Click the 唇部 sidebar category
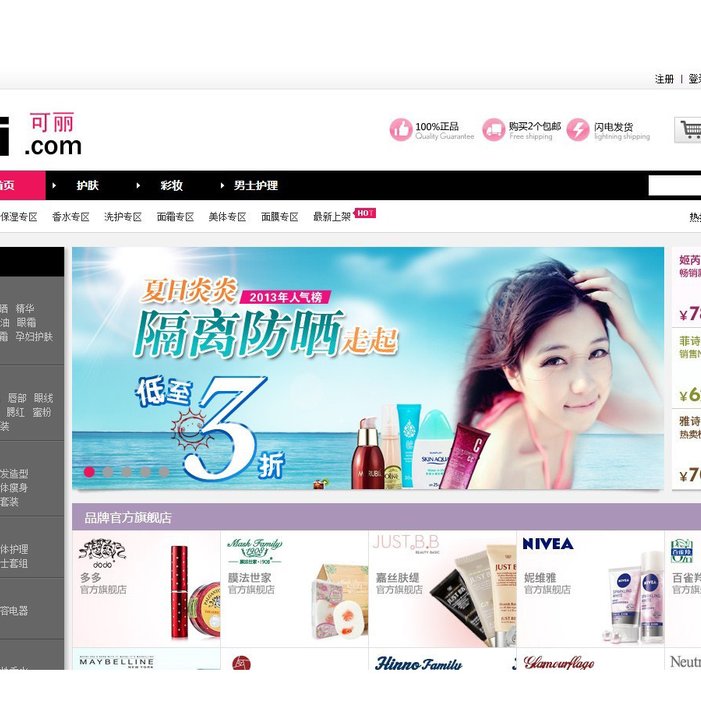701x701 pixels. [x=17, y=398]
